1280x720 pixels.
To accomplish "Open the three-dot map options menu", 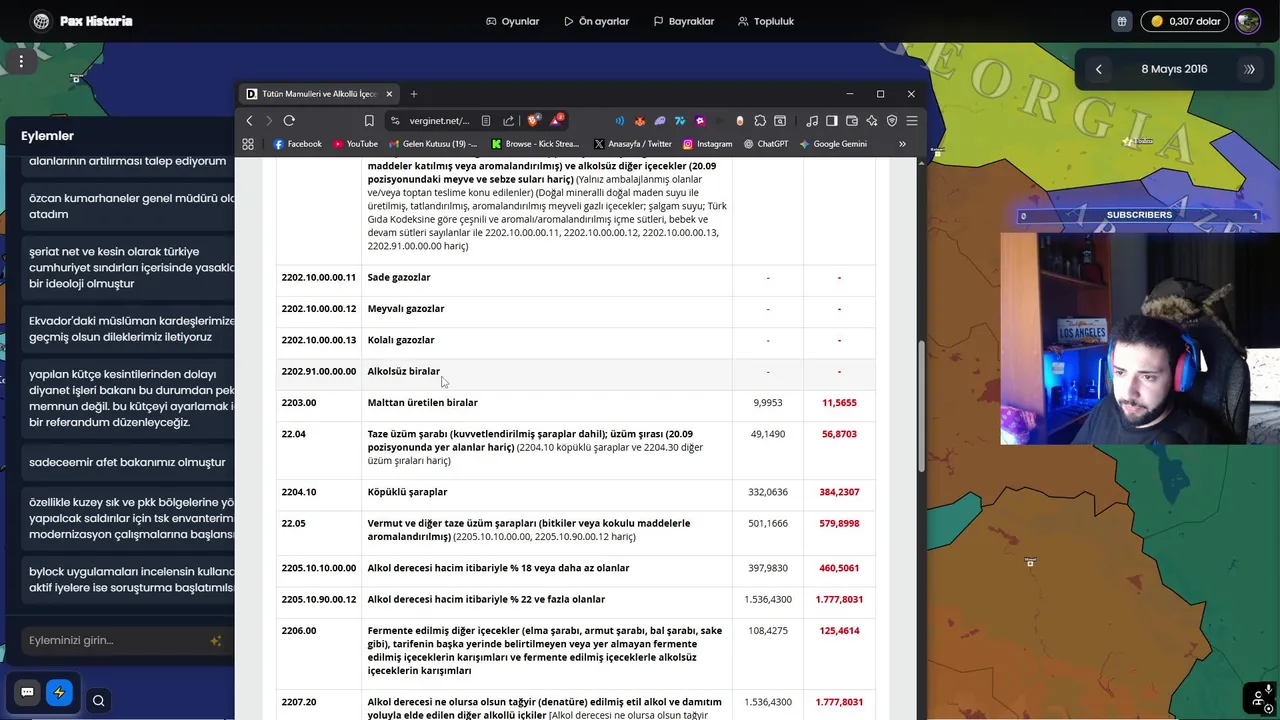I will click(x=21, y=61).
